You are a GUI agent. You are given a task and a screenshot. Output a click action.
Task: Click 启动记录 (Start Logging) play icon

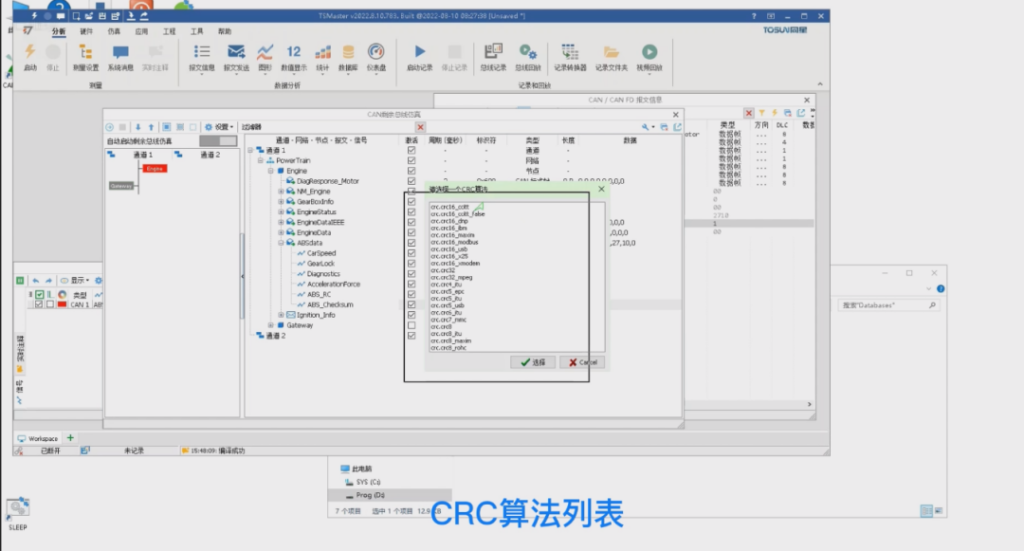click(420, 56)
